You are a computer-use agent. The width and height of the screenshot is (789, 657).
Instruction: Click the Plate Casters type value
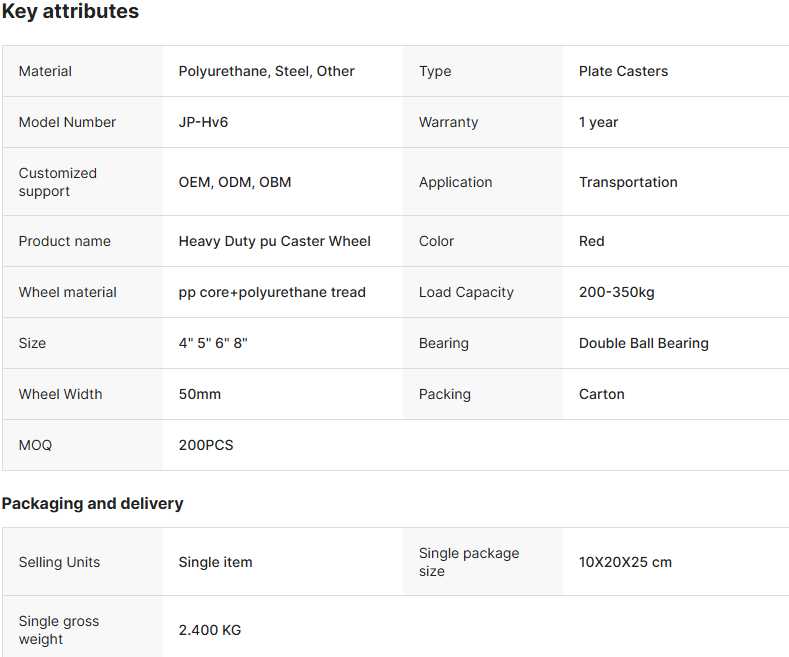[623, 71]
